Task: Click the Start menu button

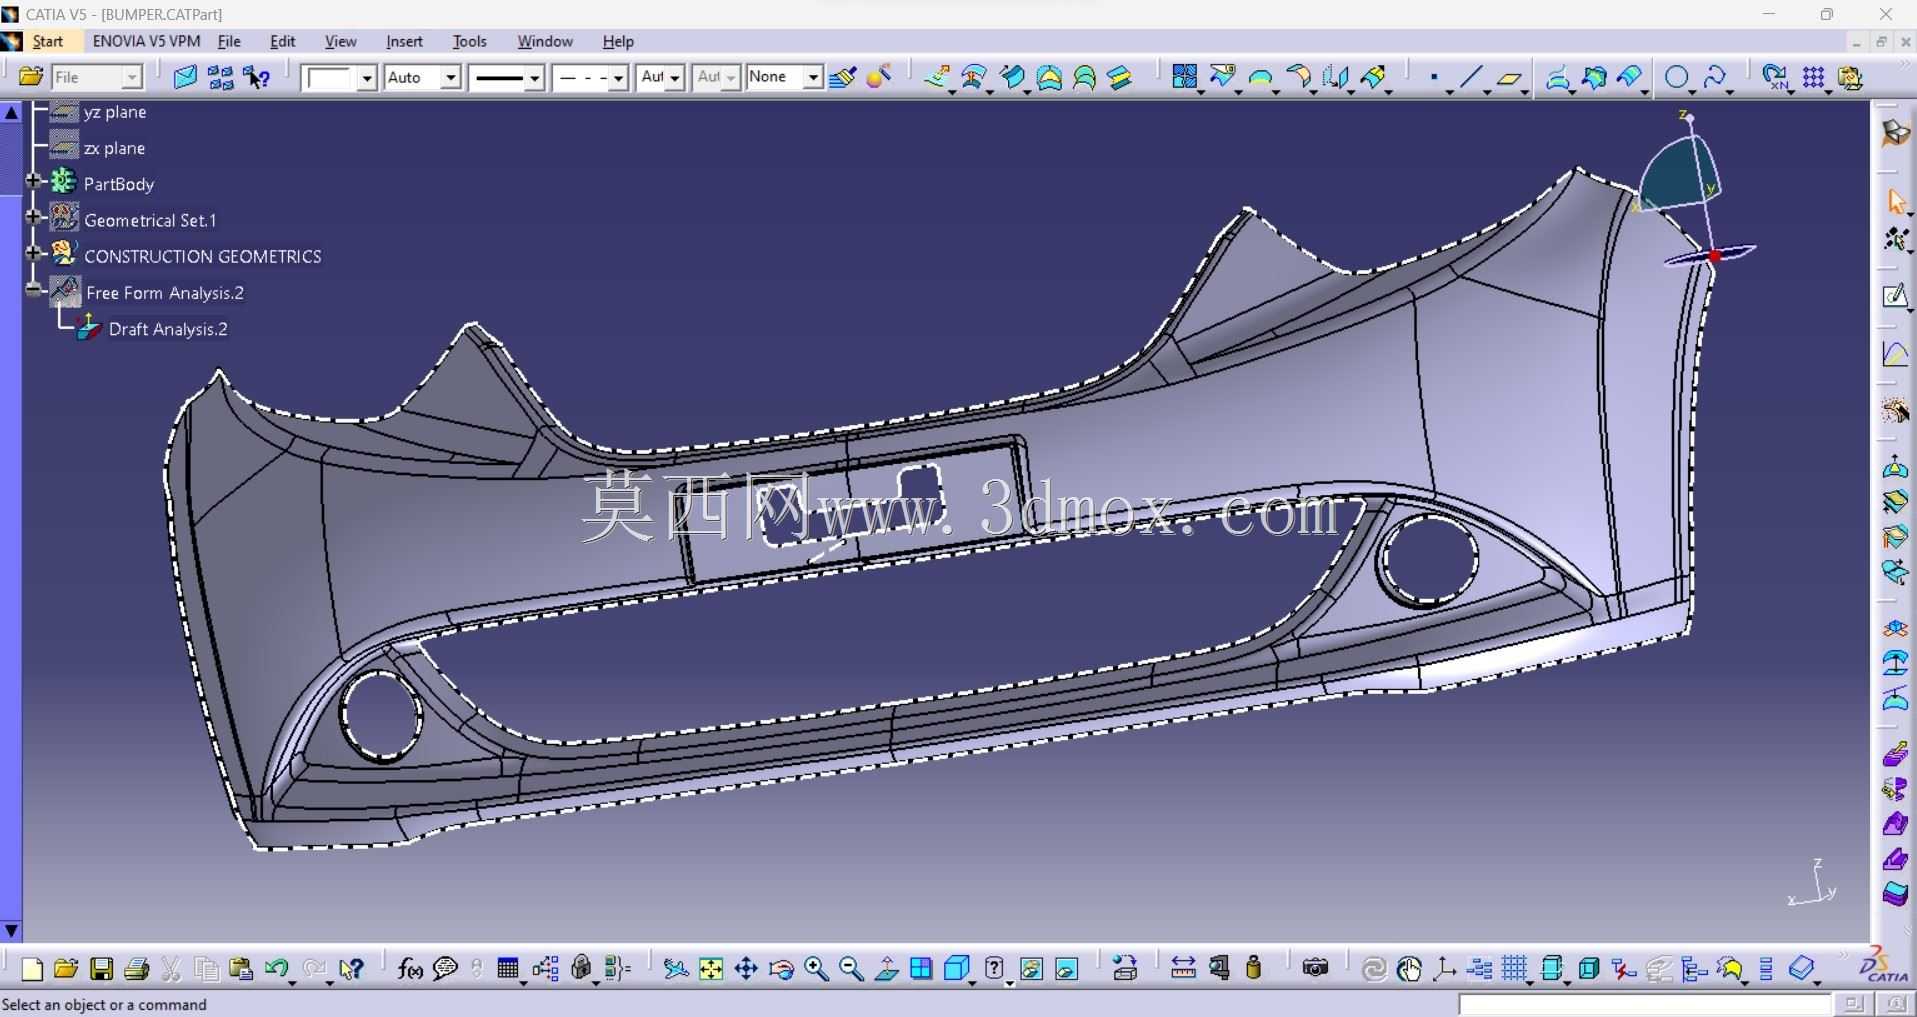Action: (47, 41)
